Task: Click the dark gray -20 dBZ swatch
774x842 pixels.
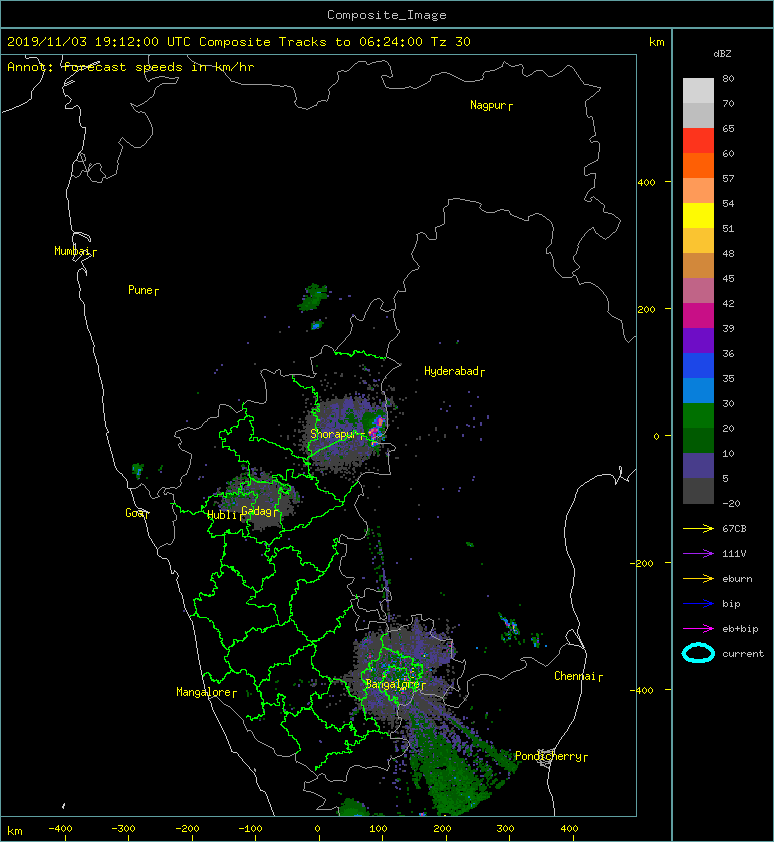Action: pos(698,491)
